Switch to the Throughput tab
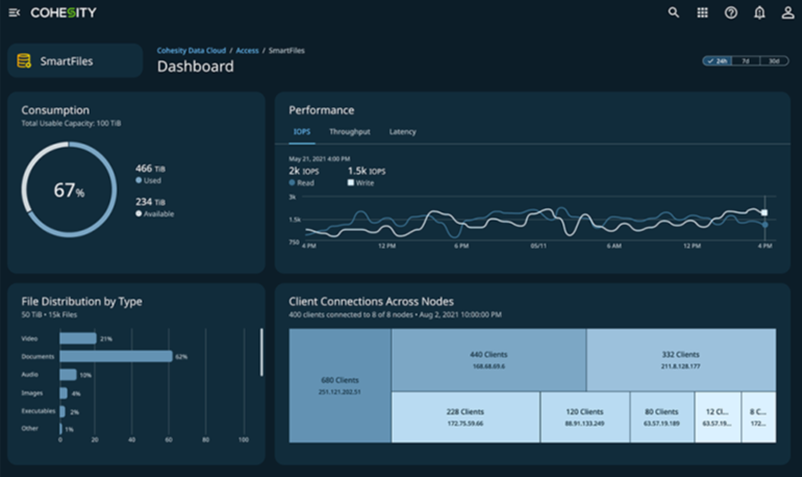This screenshot has width=802, height=477. point(349,132)
